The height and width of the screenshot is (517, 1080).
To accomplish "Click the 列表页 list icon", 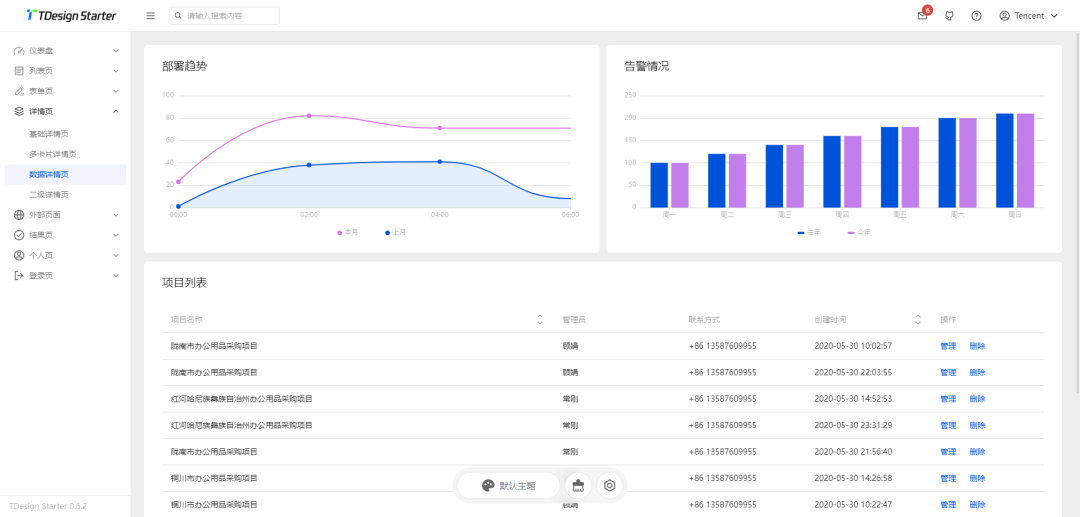I will point(19,71).
